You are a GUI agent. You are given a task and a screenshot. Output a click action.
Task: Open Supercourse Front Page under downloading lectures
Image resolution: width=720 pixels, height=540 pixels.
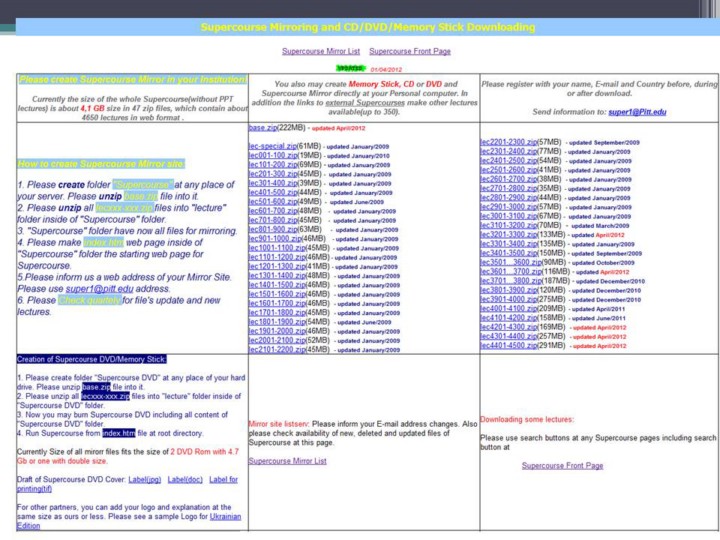point(562,465)
